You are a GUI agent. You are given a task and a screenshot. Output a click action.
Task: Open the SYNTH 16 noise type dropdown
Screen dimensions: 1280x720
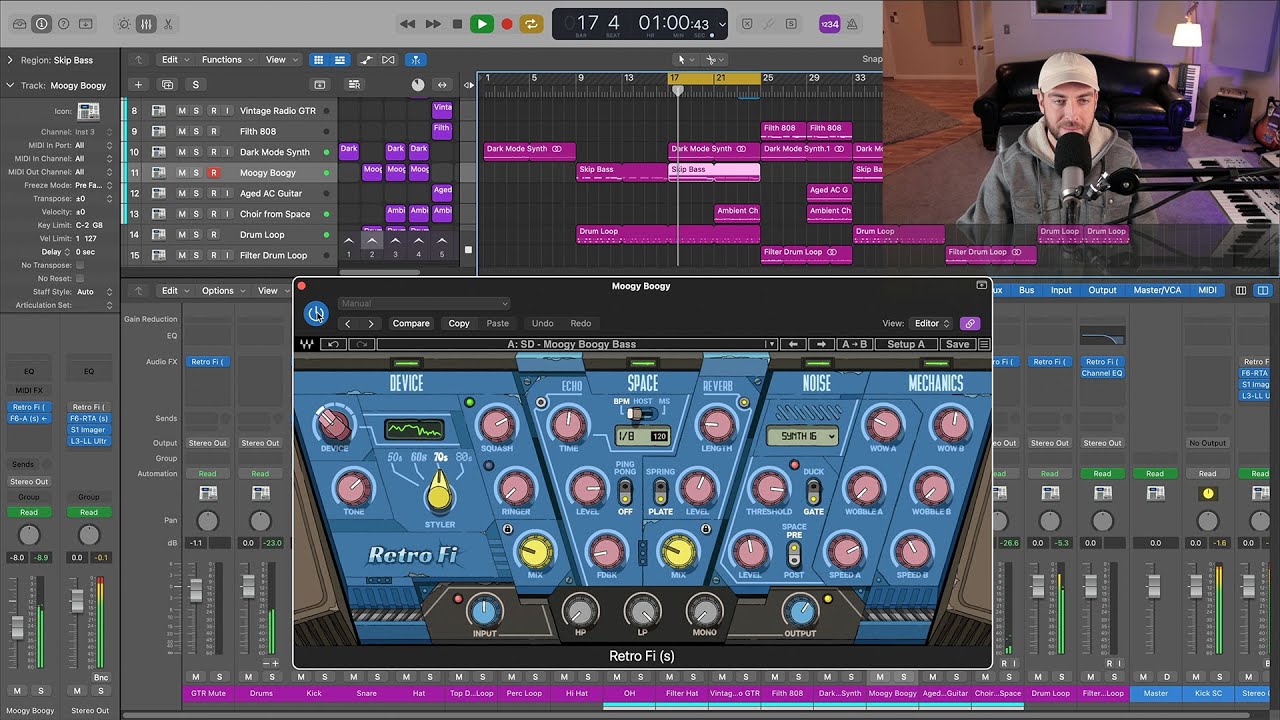click(802, 436)
